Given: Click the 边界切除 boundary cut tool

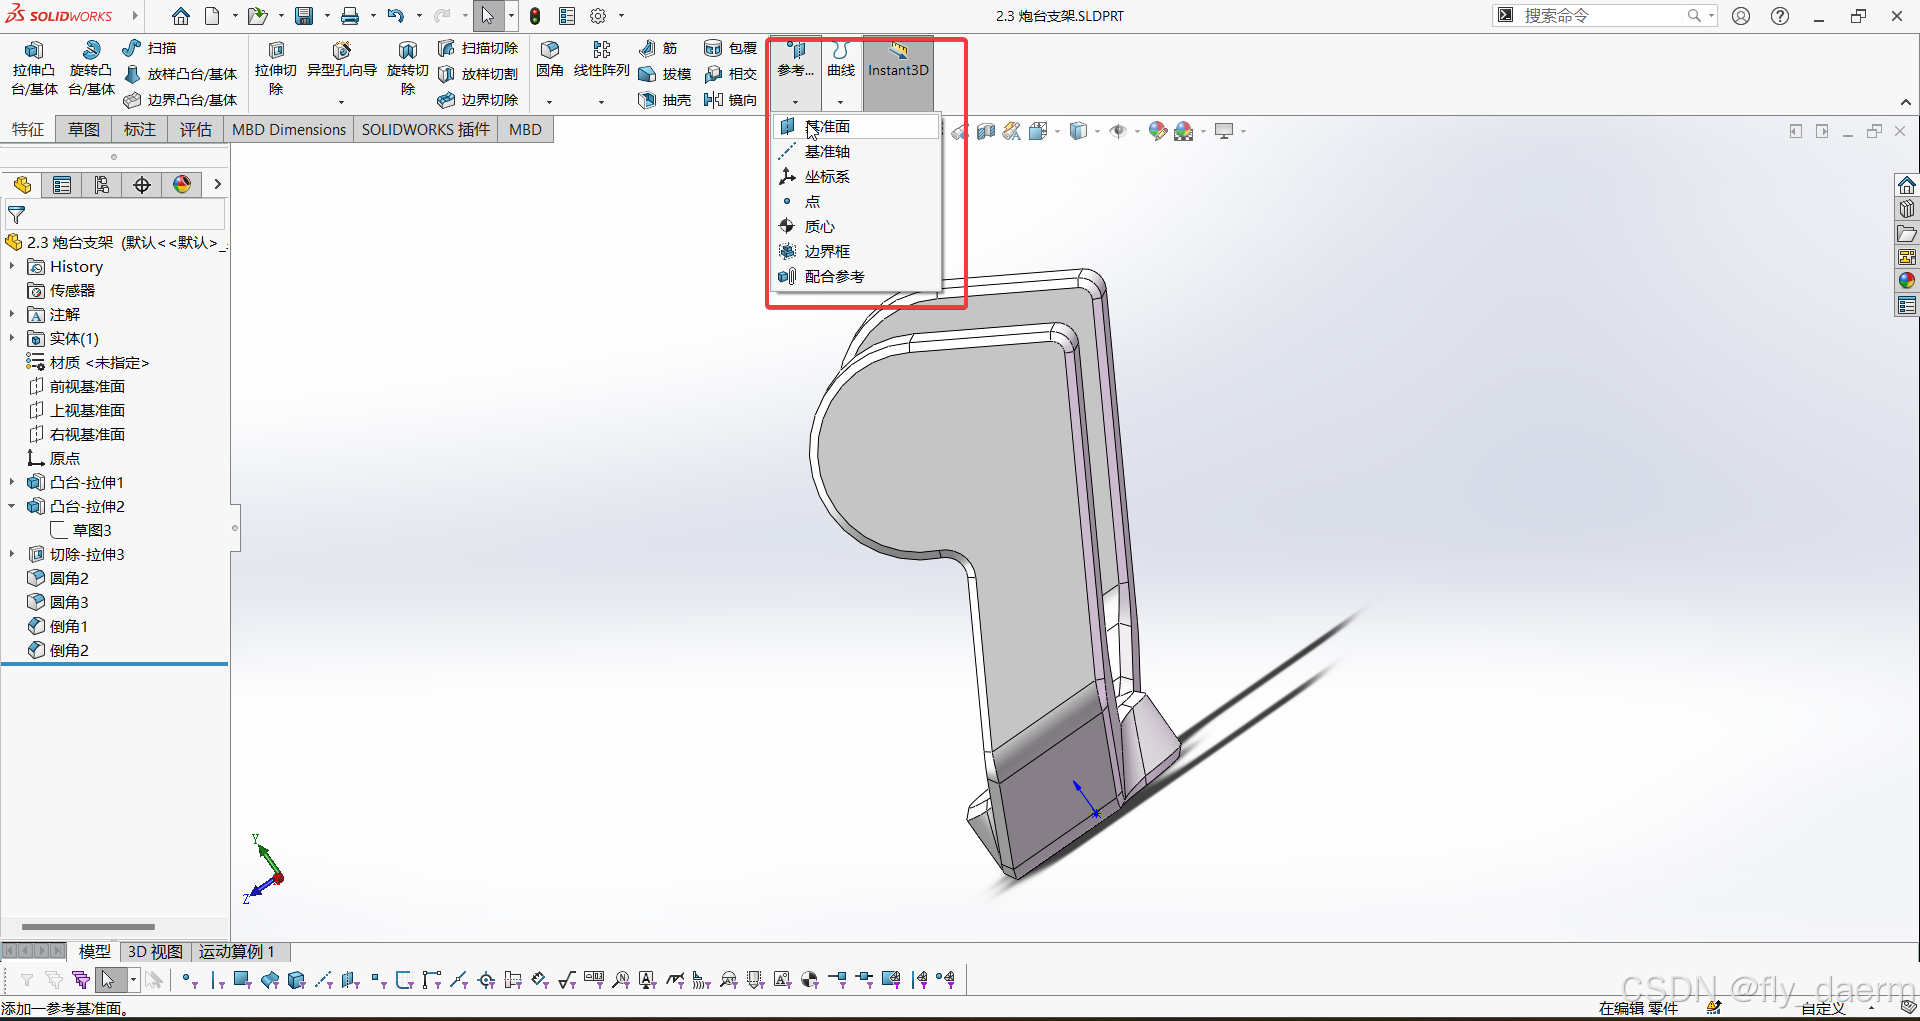Looking at the screenshot, I should [478, 100].
